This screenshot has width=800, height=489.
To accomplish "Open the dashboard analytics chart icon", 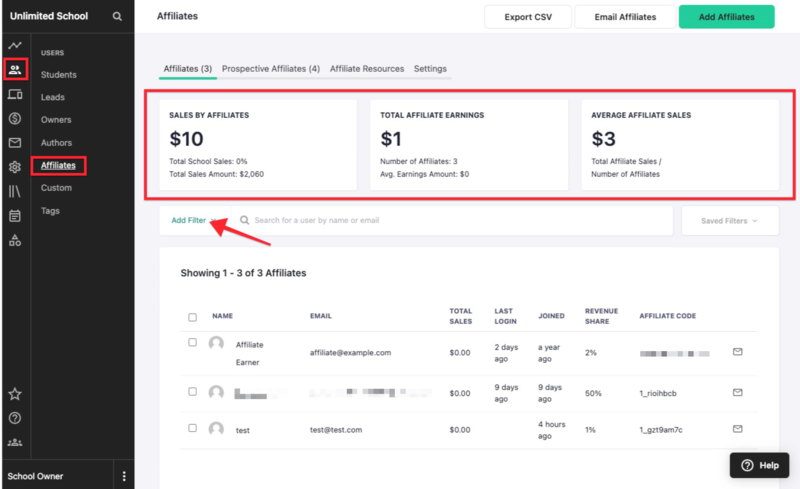I will coord(15,45).
